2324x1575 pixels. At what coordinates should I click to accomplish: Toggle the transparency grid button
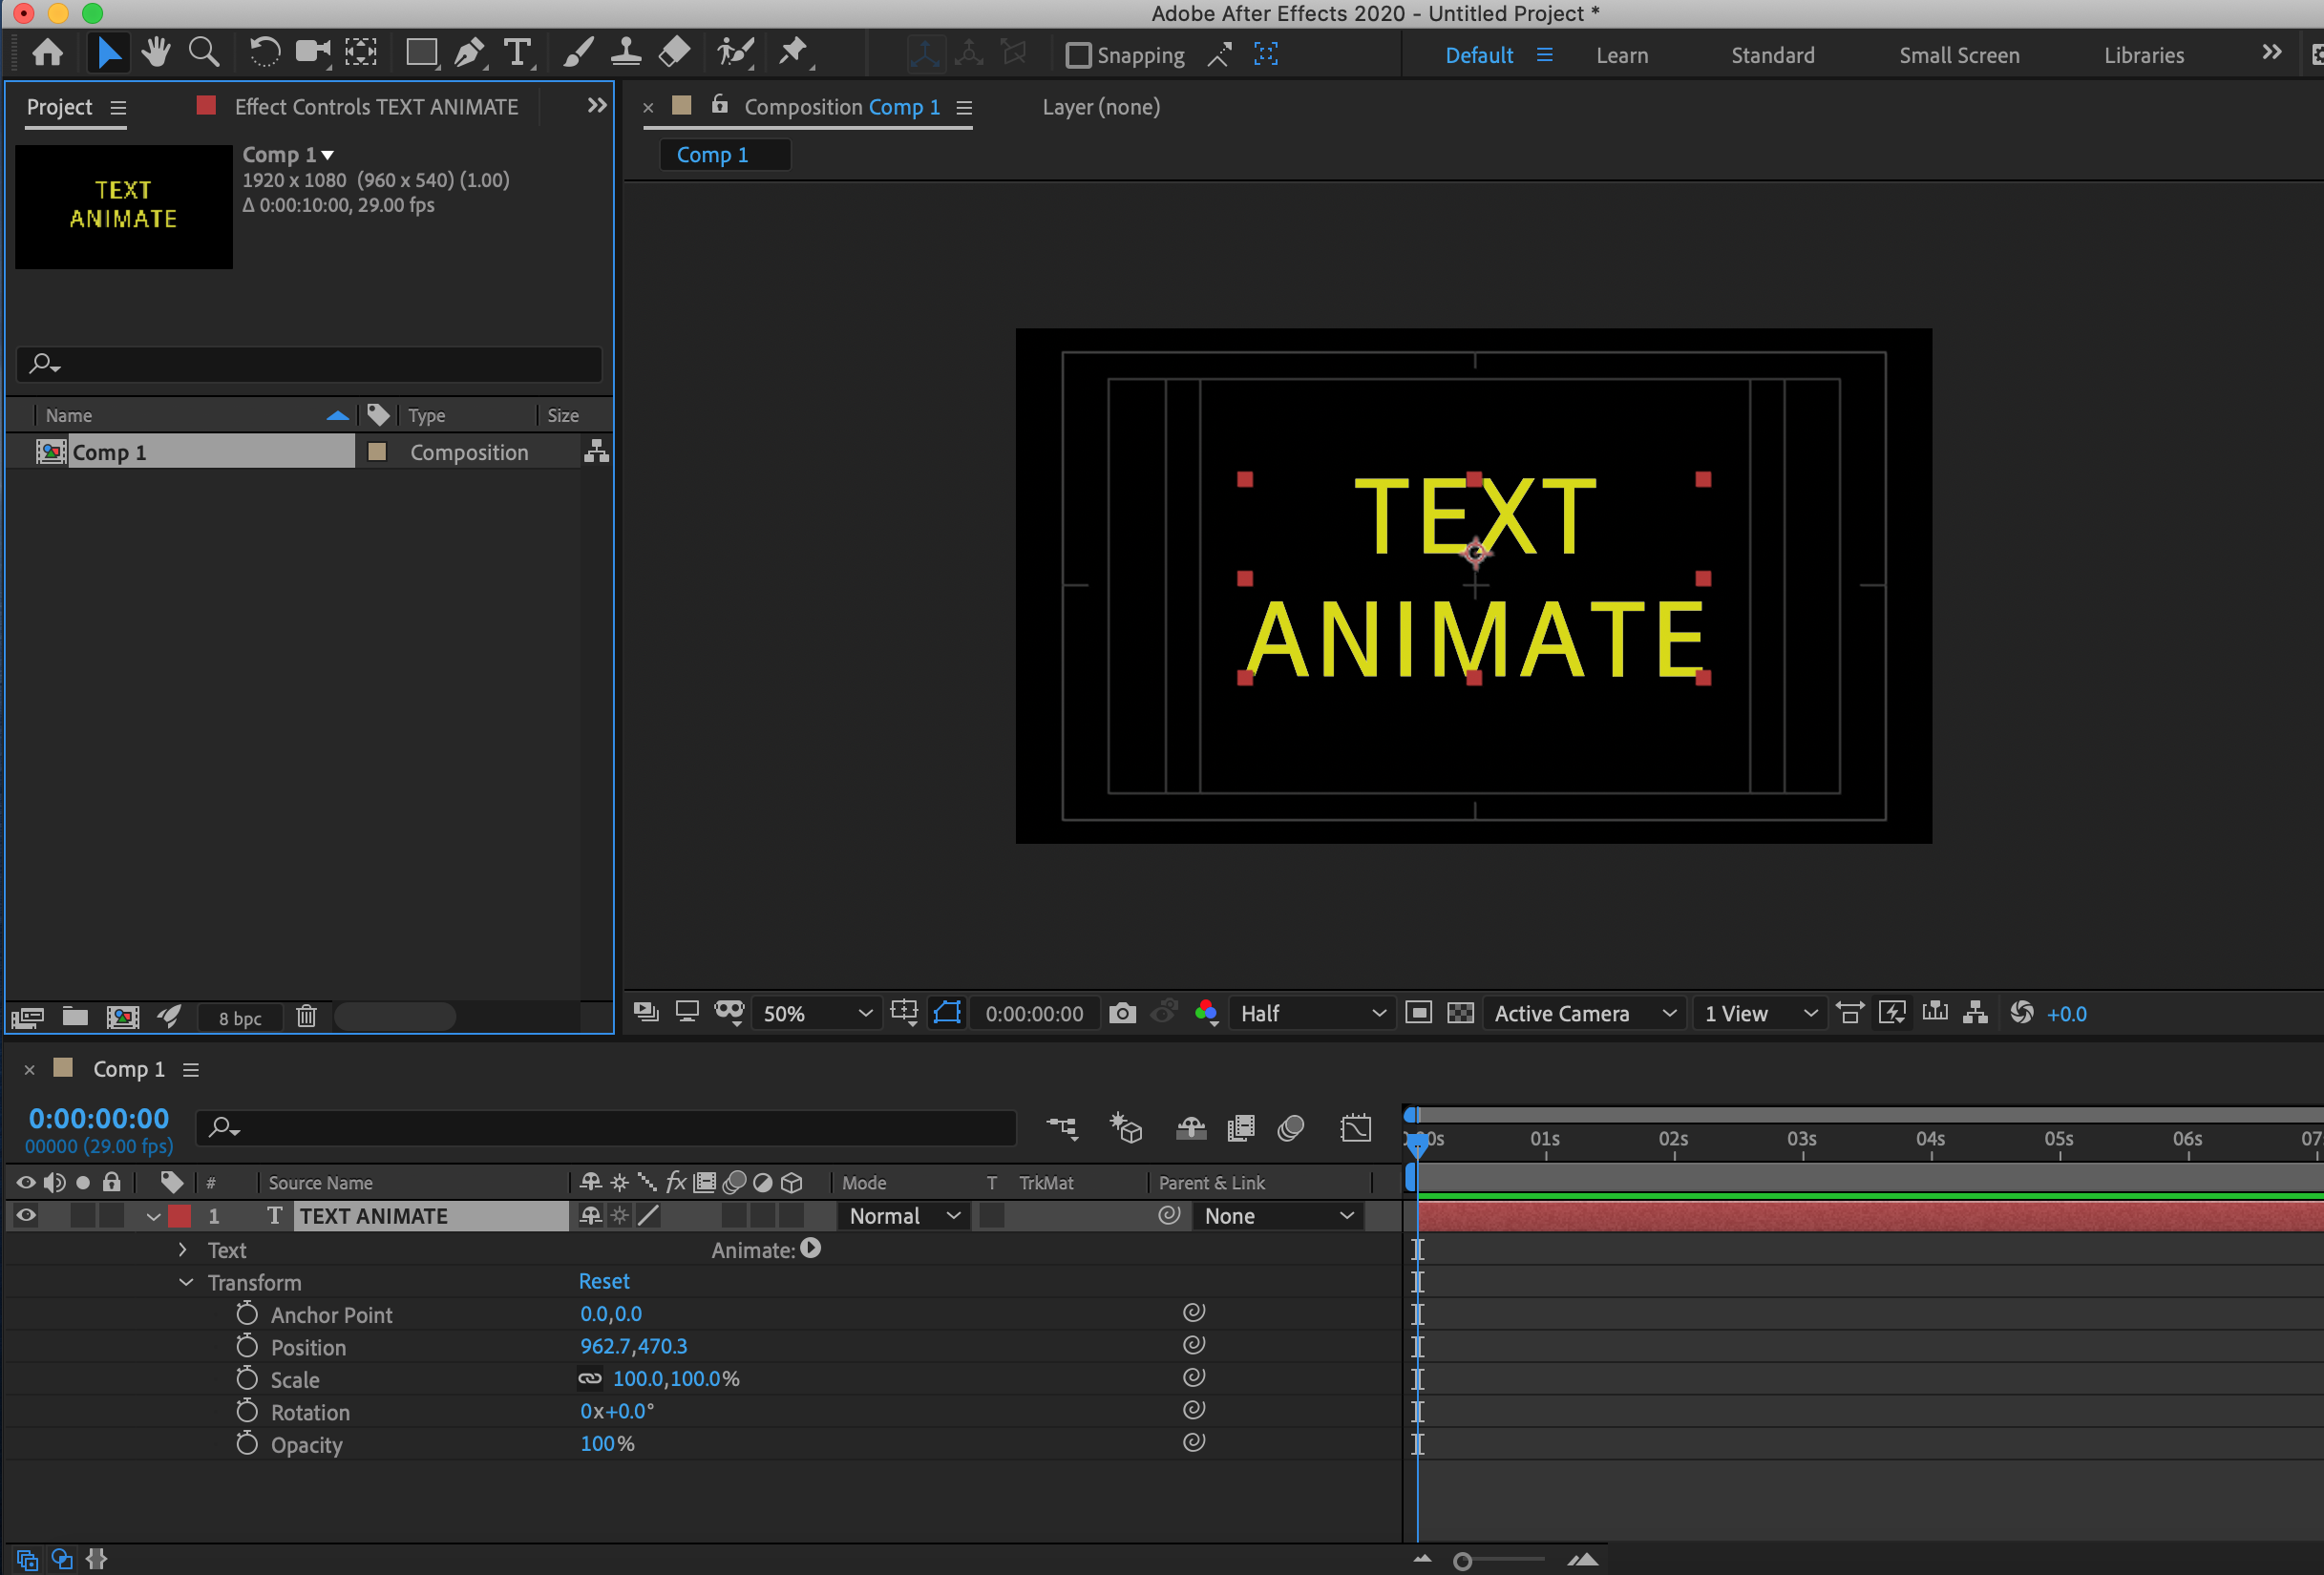[x=1460, y=1013]
